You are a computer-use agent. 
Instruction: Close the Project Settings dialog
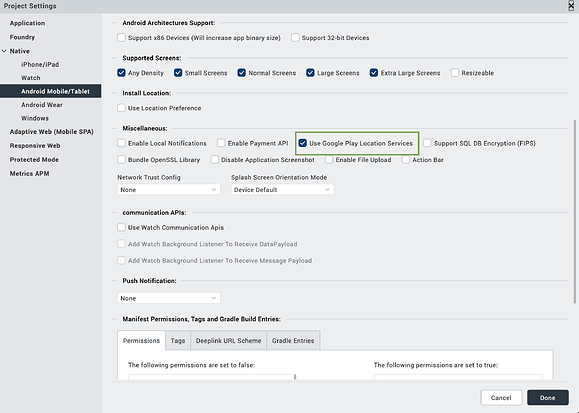tap(571, 6)
